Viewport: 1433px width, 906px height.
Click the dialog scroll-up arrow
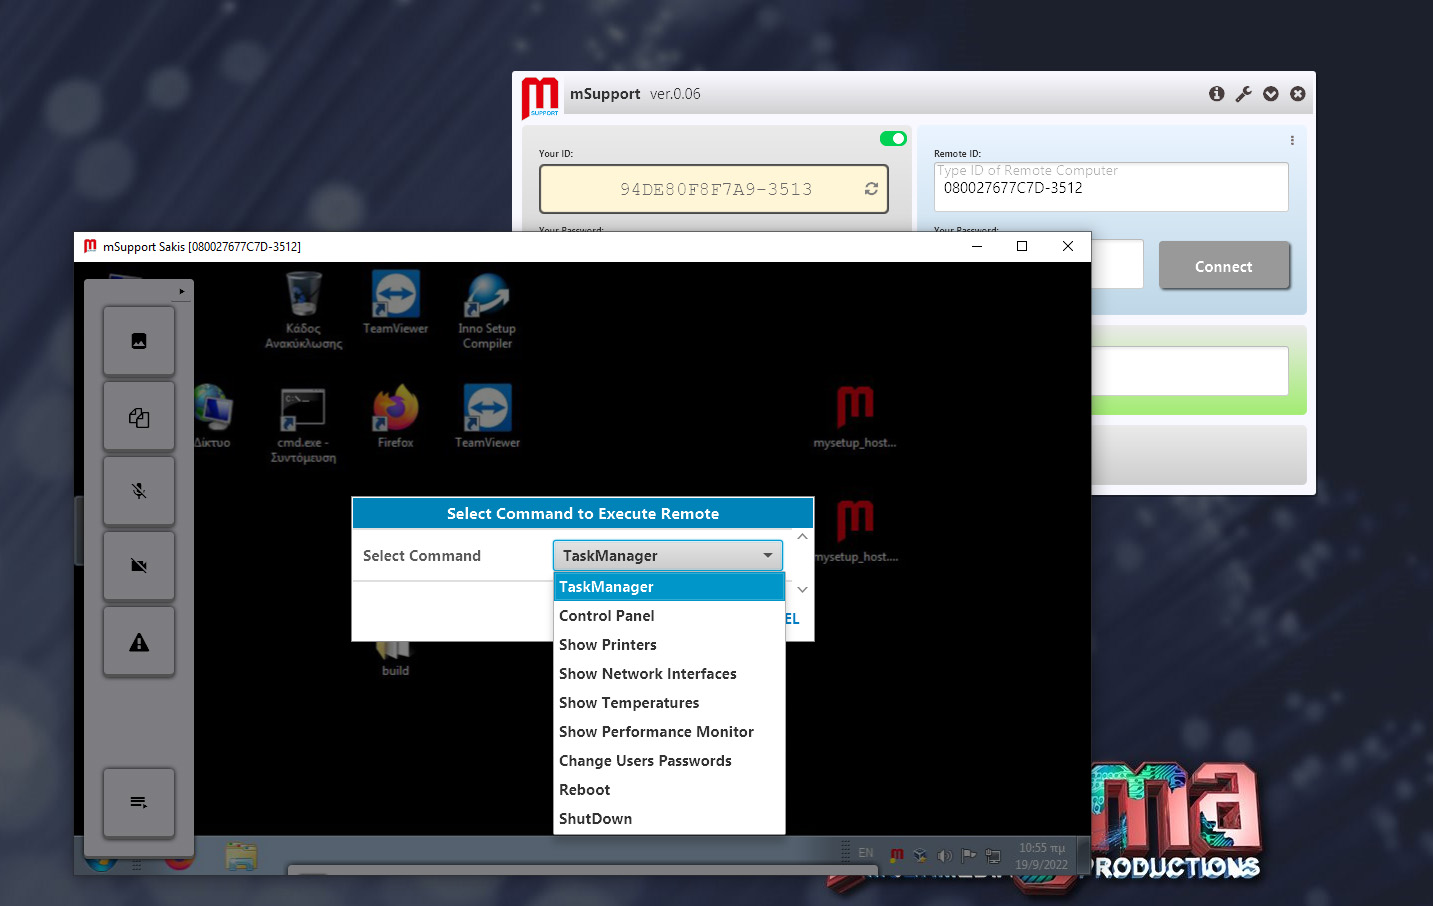[802, 537]
